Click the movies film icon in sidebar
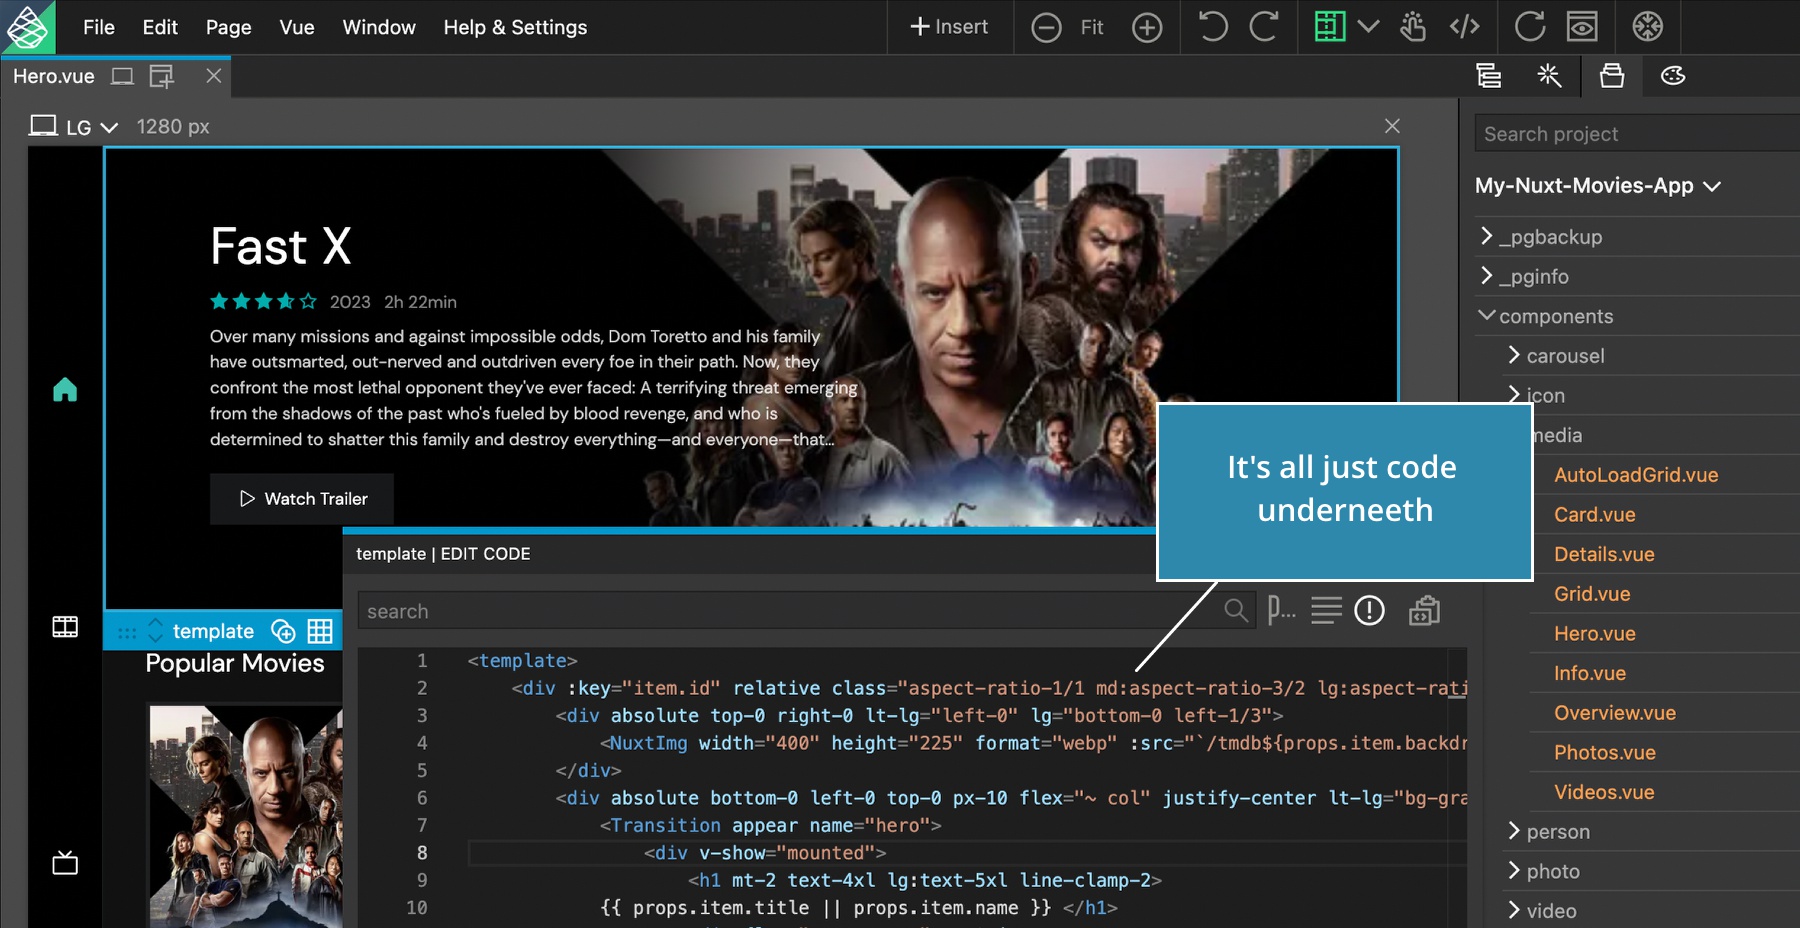This screenshot has width=1800, height=928. [x=65, y=627]
